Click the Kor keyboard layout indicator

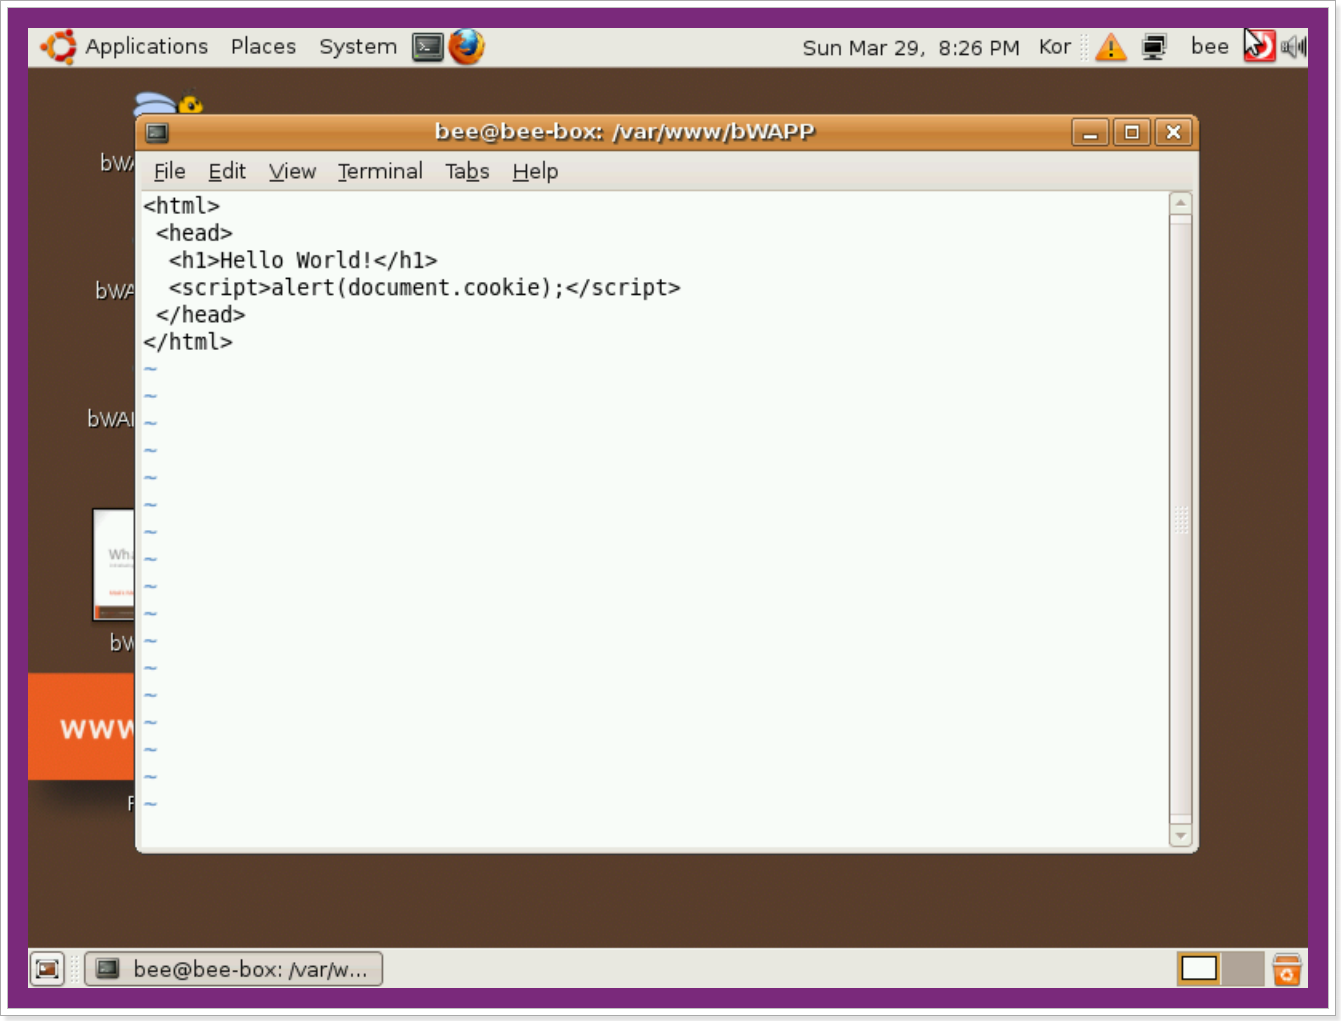(x=1054, y=47)
